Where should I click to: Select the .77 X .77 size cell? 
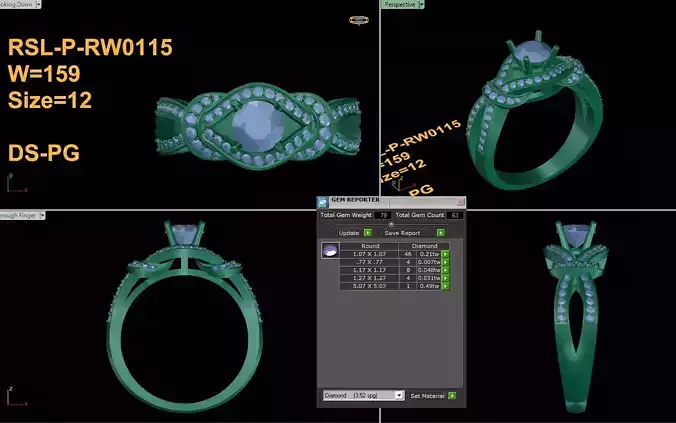pyautogui.click(x=369, y=262)
